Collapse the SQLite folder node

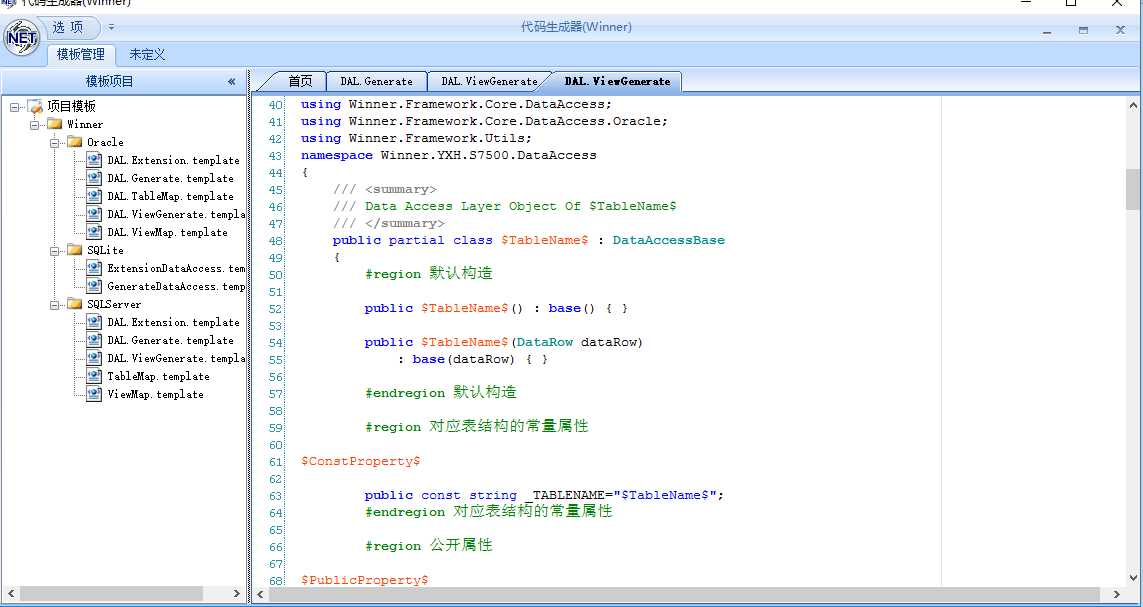click(x=55, y=250)
